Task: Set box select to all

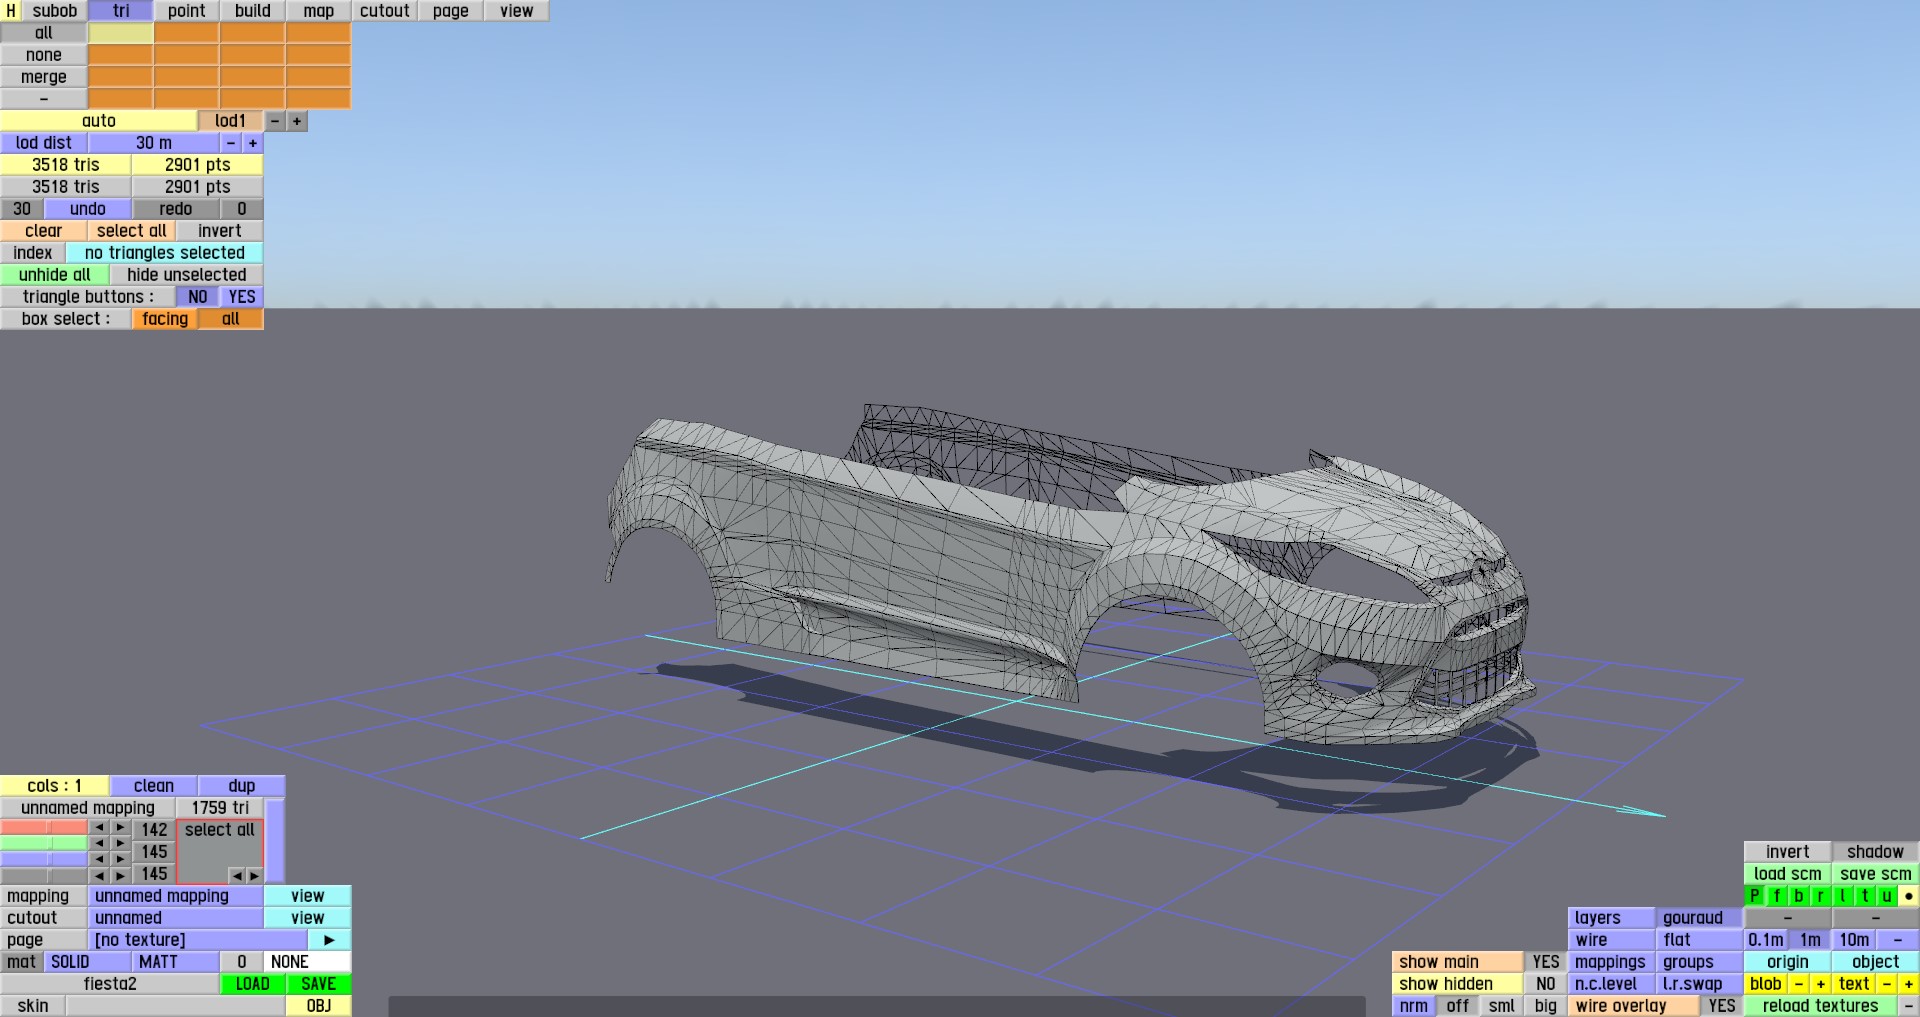Action: [231, 319]
